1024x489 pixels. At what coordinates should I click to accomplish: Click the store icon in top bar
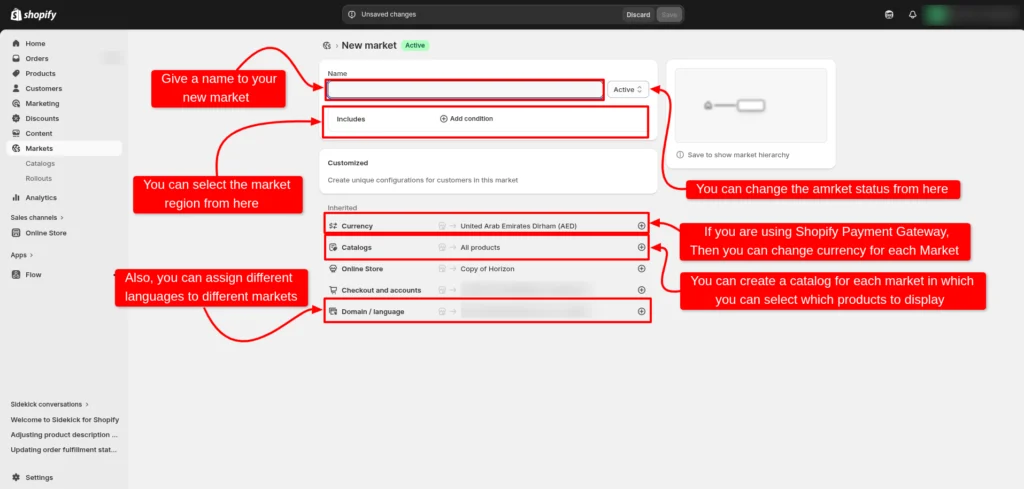(x=889, y=14)
